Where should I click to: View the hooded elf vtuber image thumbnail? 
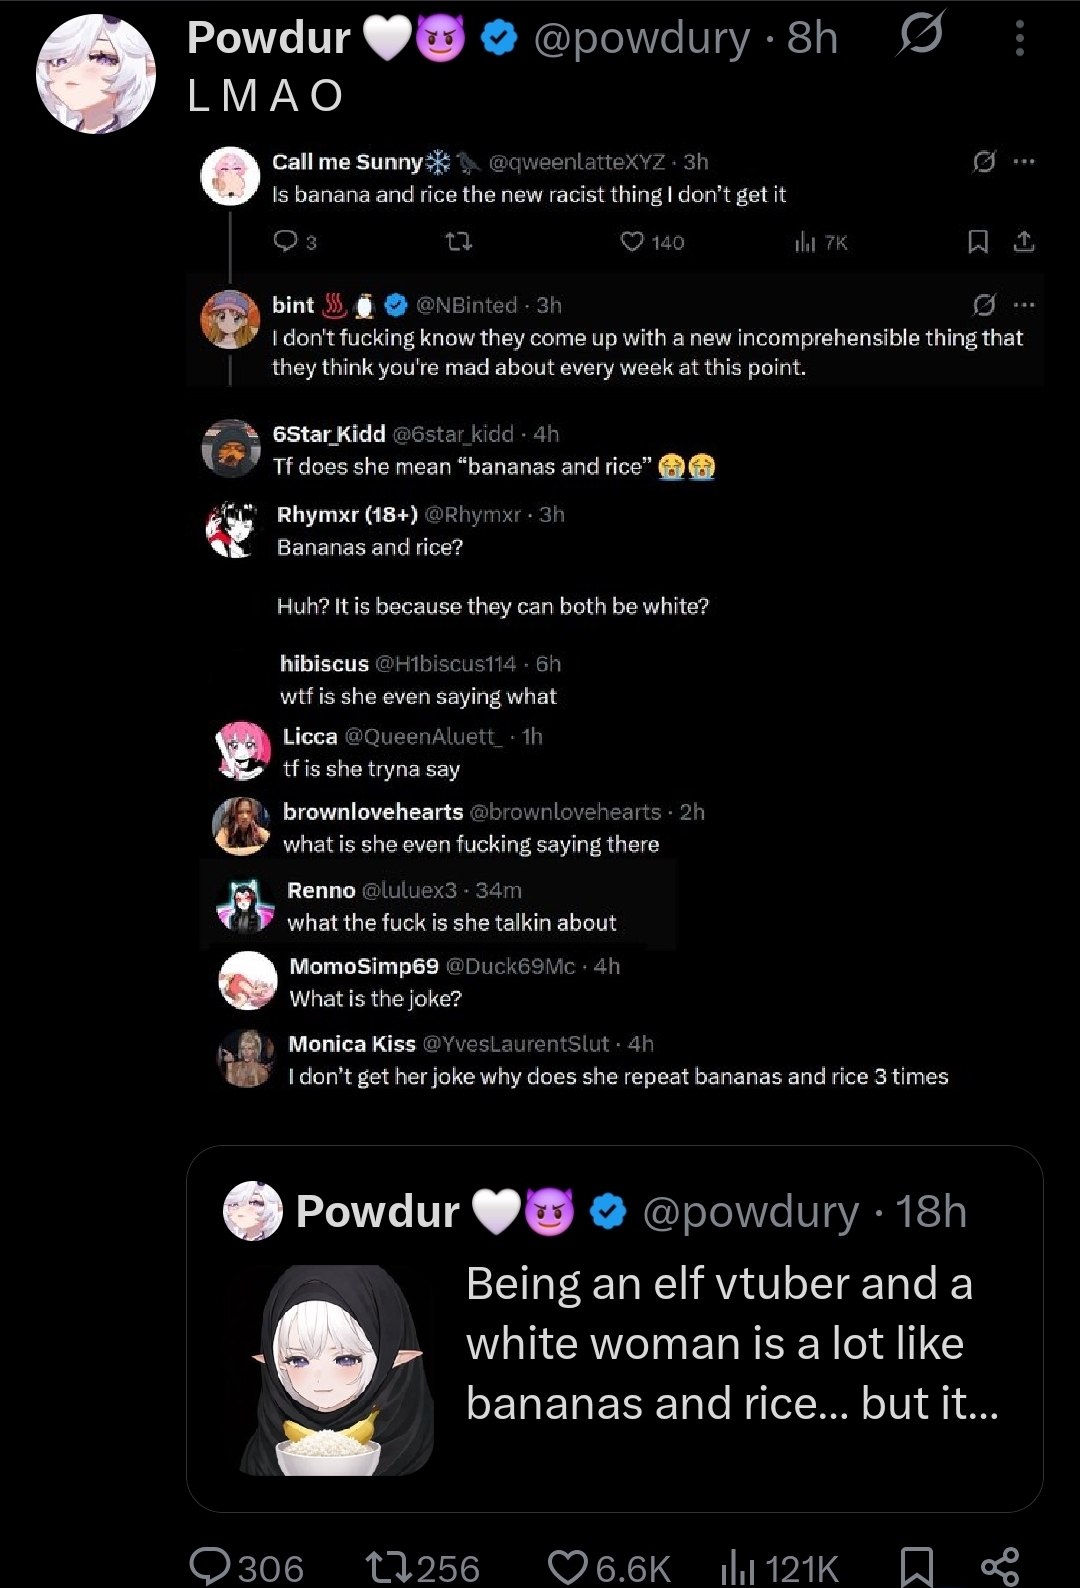[338, 1369]
